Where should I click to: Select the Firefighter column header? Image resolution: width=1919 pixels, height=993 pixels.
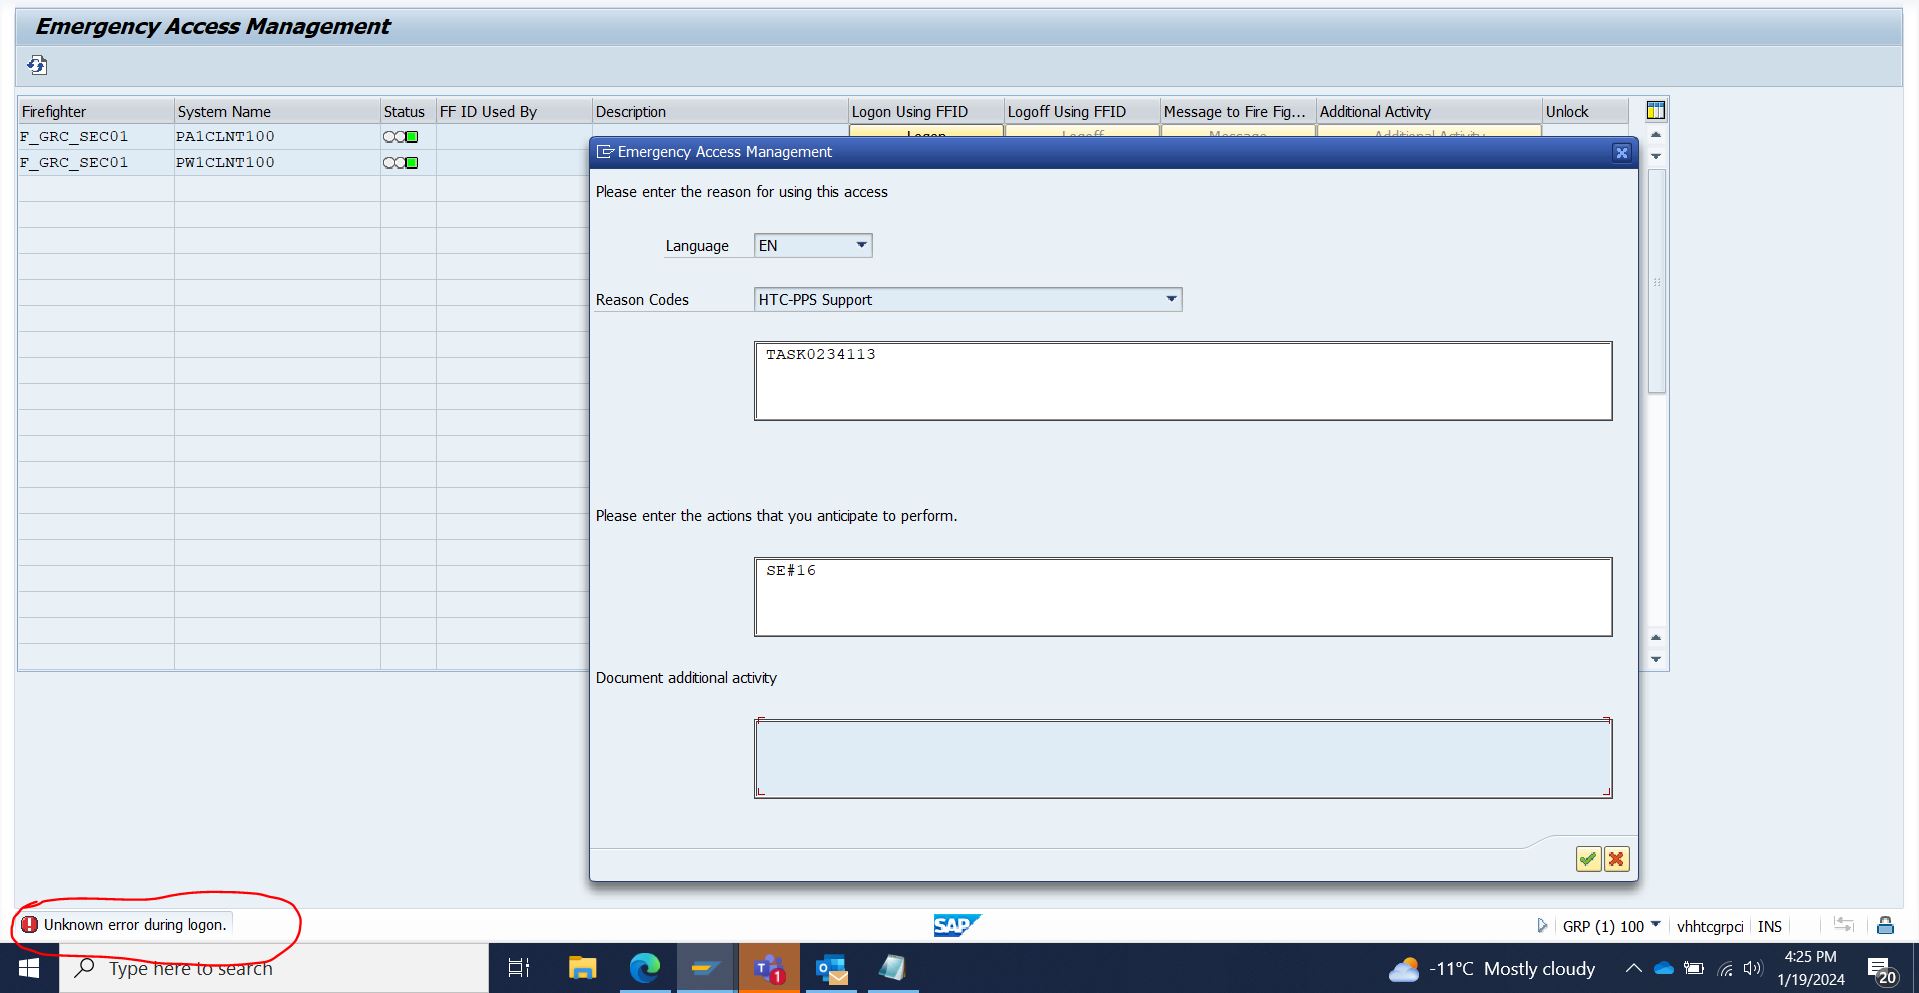coord(96,111)
